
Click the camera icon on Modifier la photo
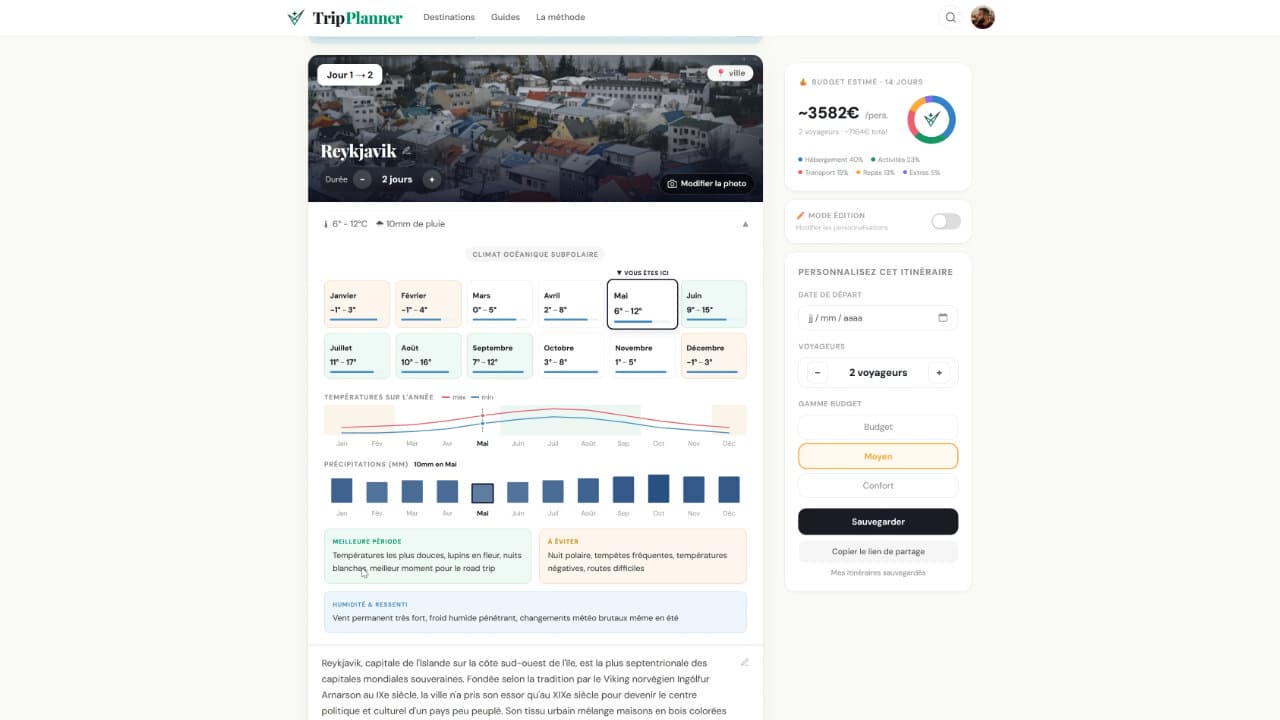point(672,184)
